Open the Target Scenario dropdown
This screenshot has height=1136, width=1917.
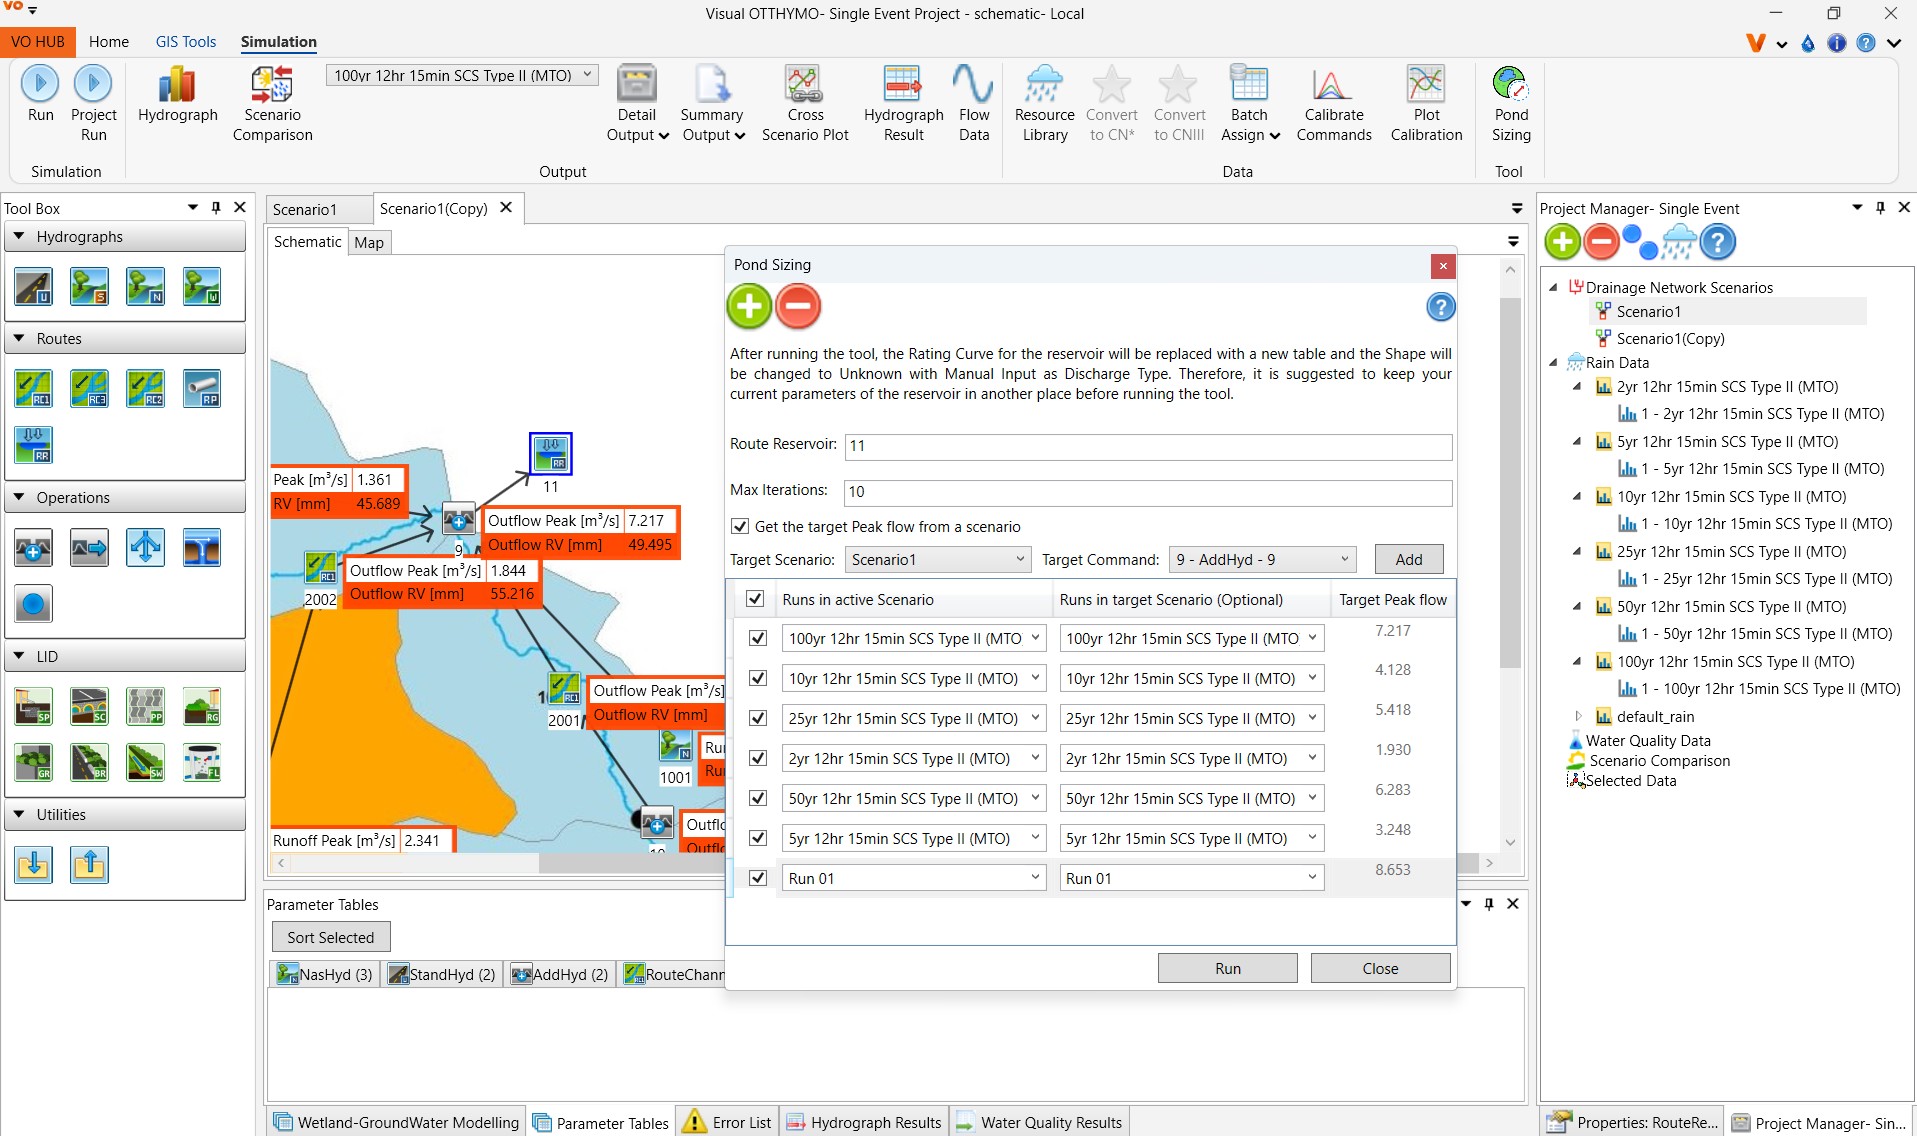point(938,559)
